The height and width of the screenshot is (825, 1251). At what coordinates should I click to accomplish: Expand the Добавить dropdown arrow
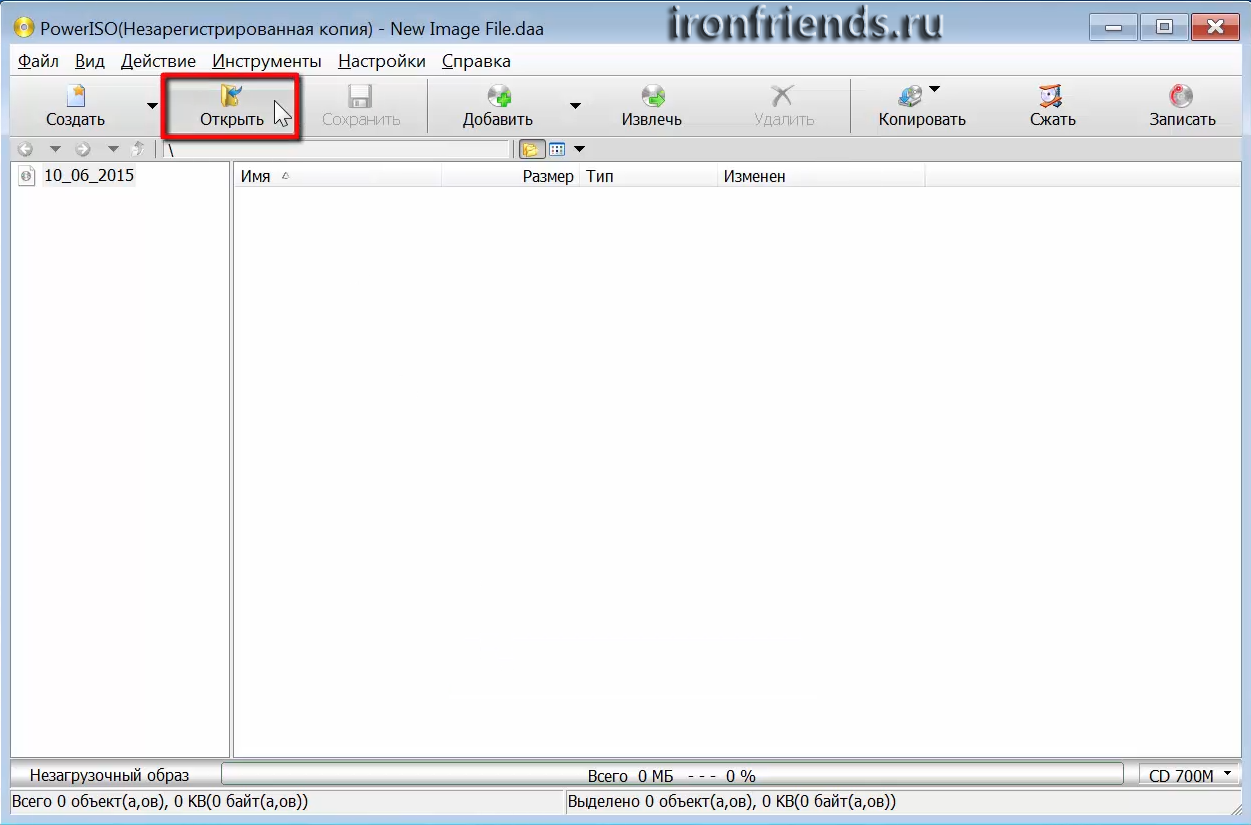tap(575, 105)
